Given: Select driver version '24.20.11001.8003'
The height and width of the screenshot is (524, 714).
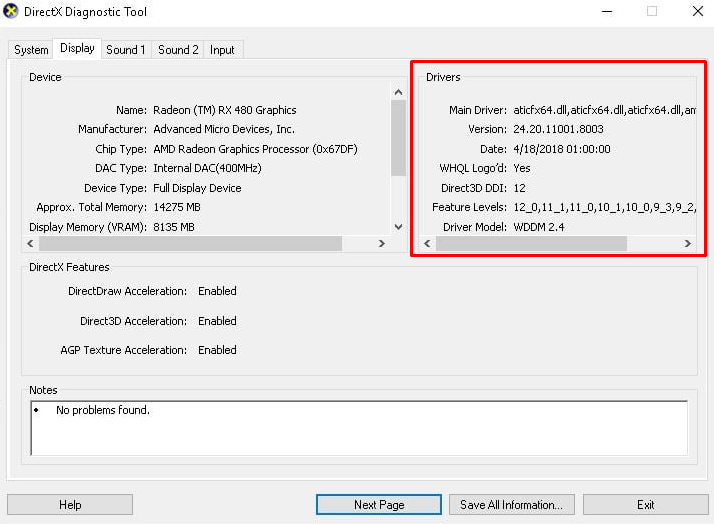Looking at the screenshot, I should point(558,129).
